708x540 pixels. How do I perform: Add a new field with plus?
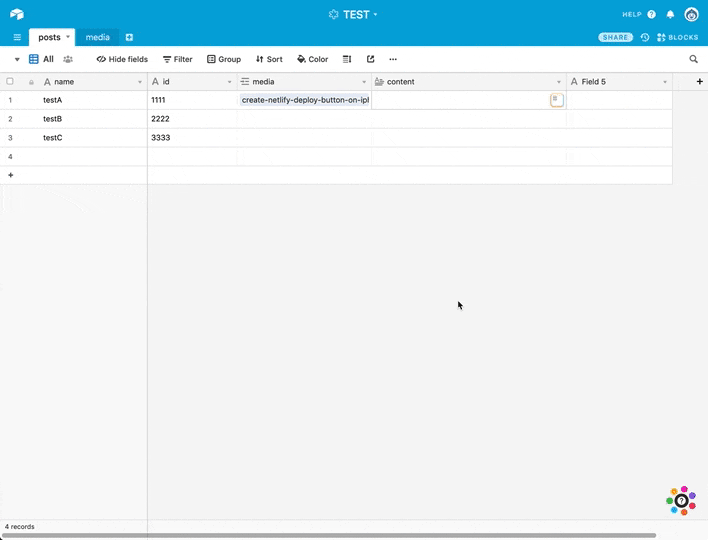(699, 81)
